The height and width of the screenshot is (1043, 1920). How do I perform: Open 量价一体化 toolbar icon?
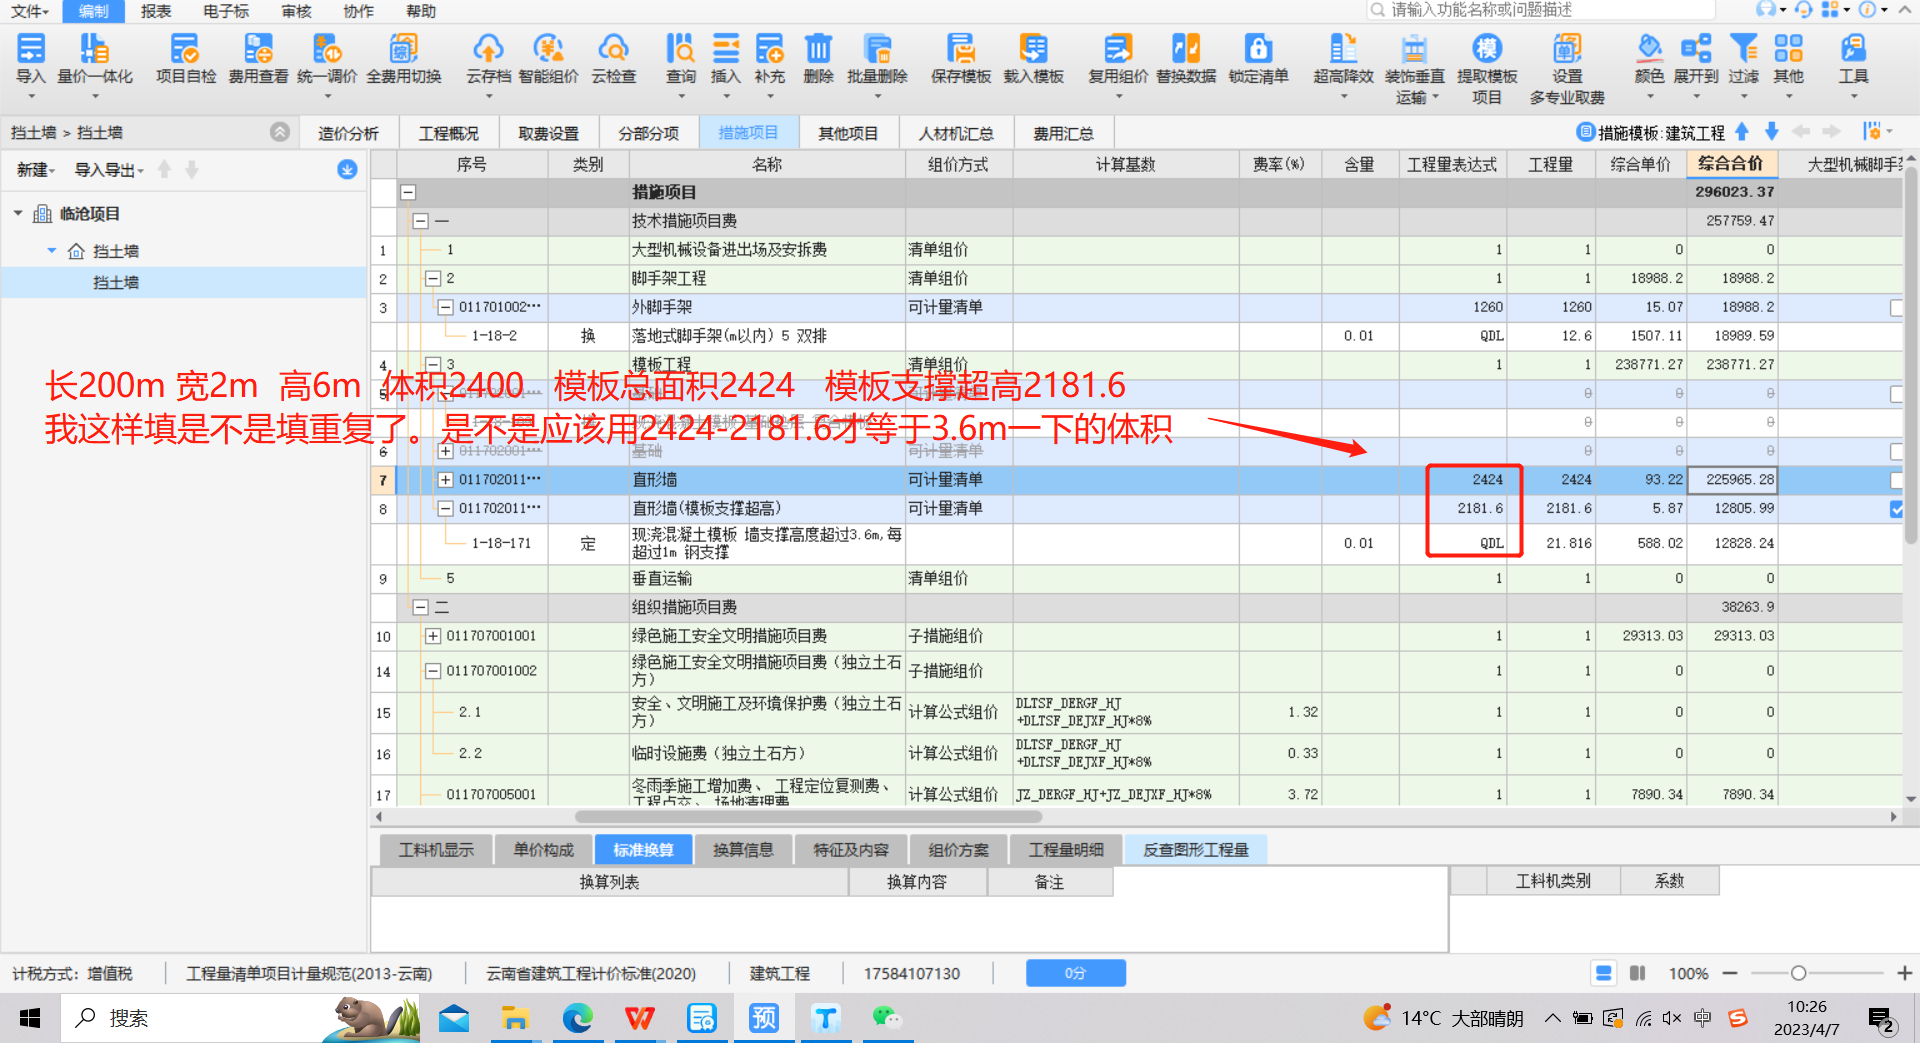pyautogui.click(x=95, y=58)
